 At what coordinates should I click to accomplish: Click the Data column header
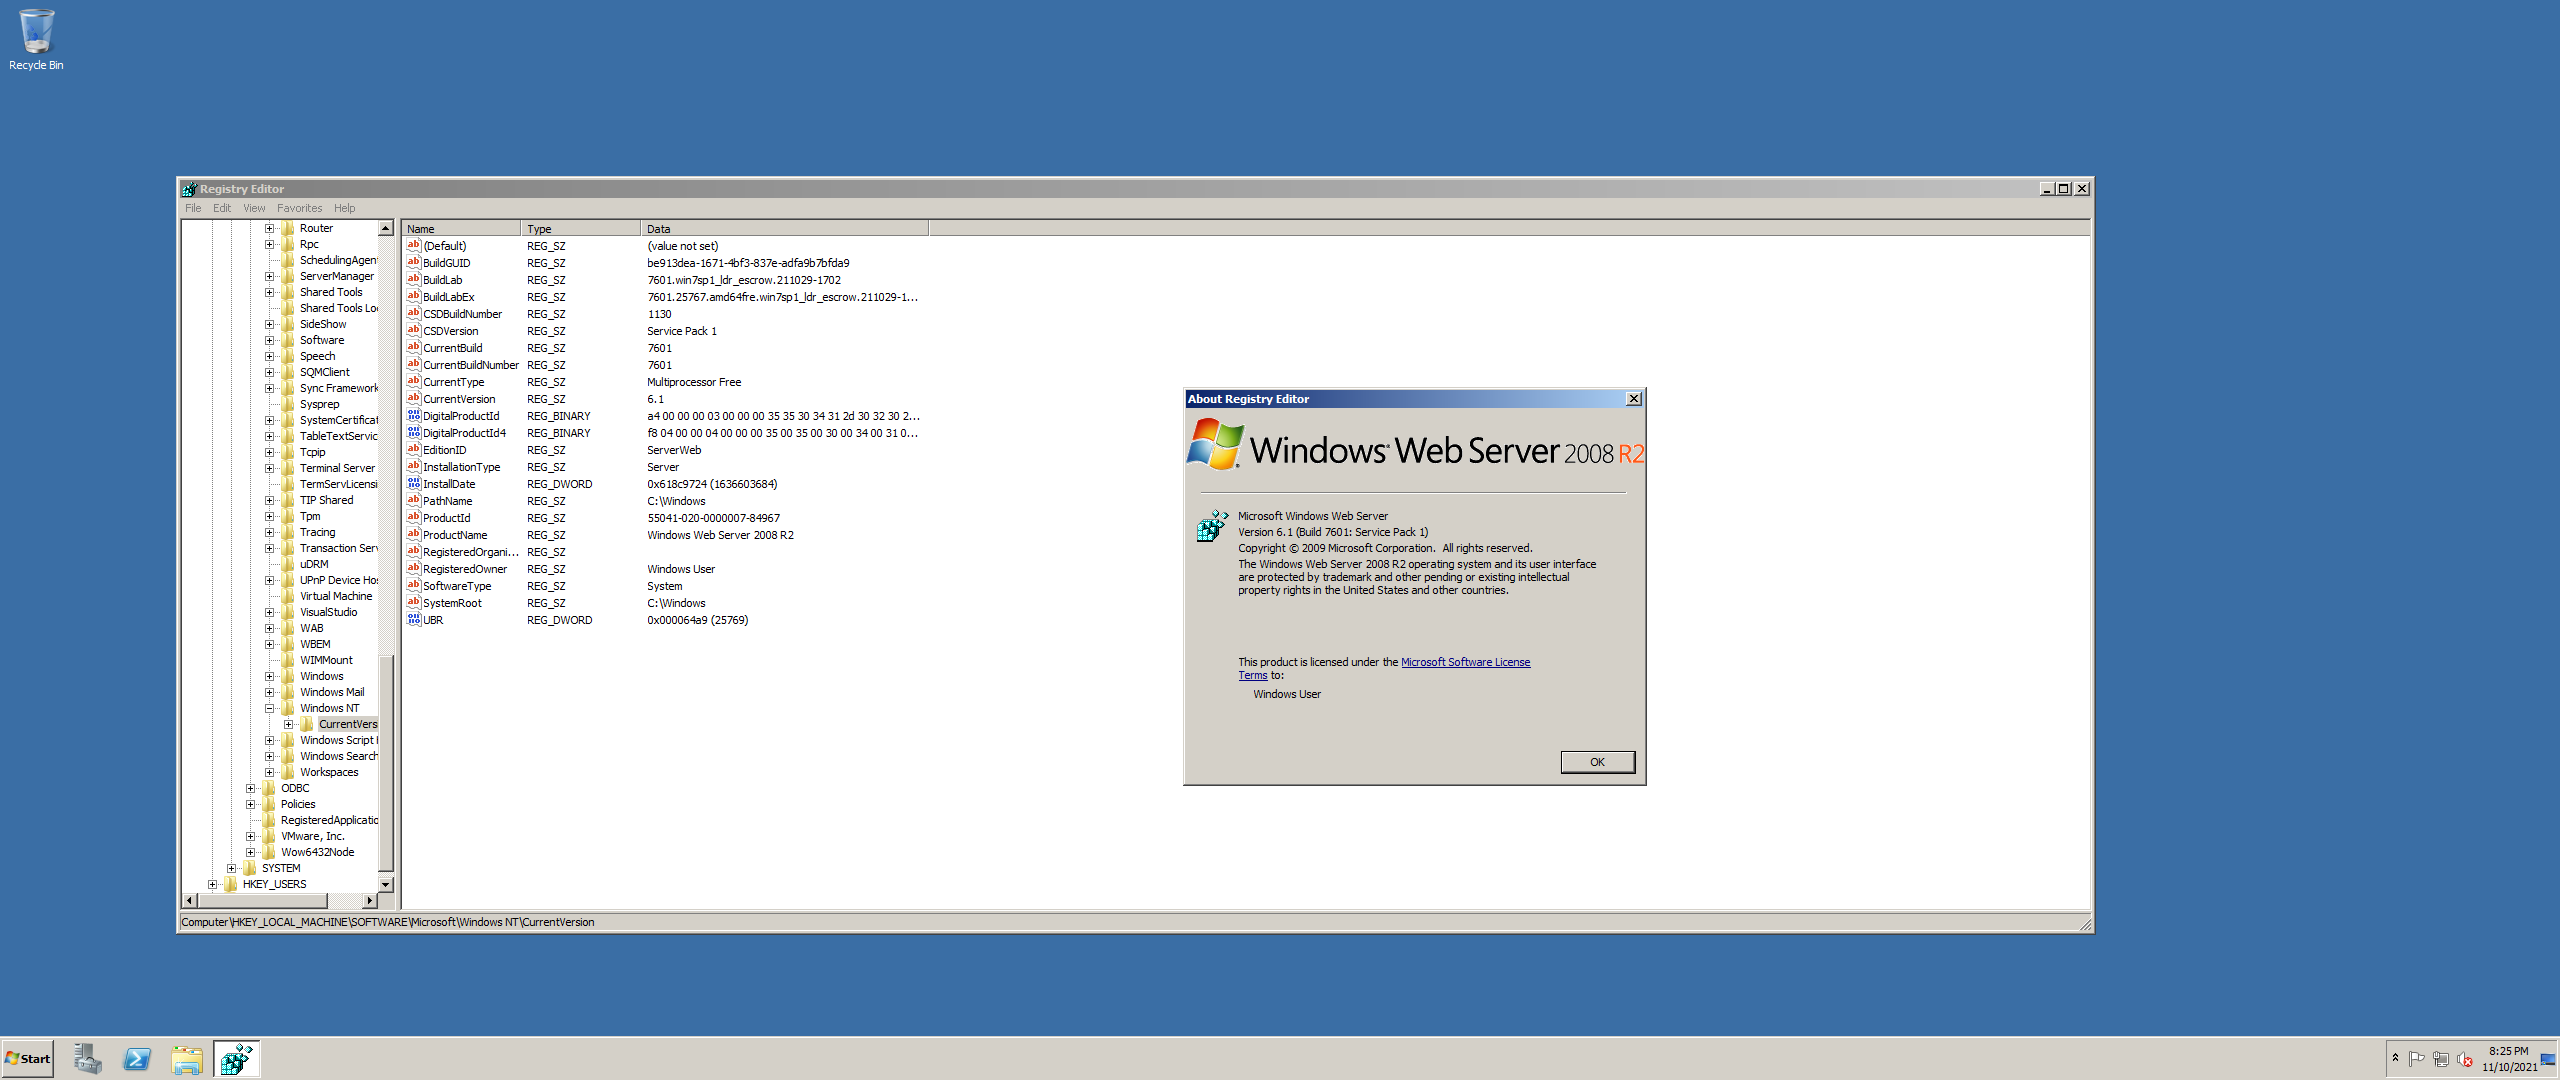point(784,229)
